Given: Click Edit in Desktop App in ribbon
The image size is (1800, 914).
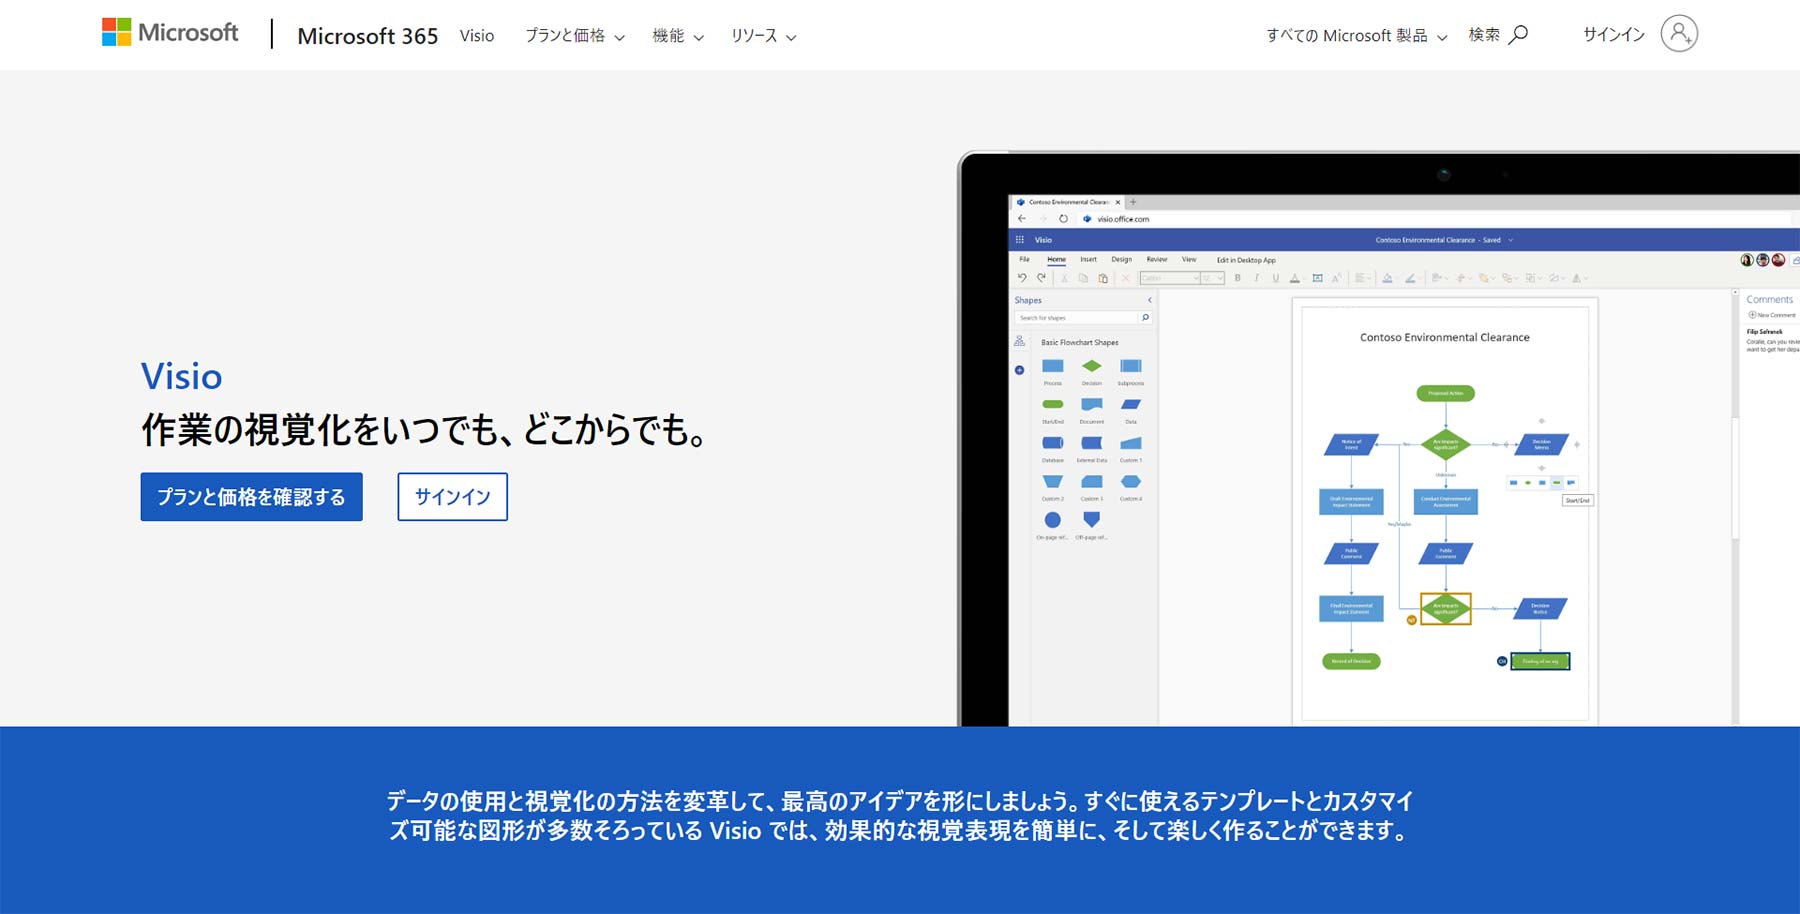Looking at the screenshot, I should [x=1246, y=260].
